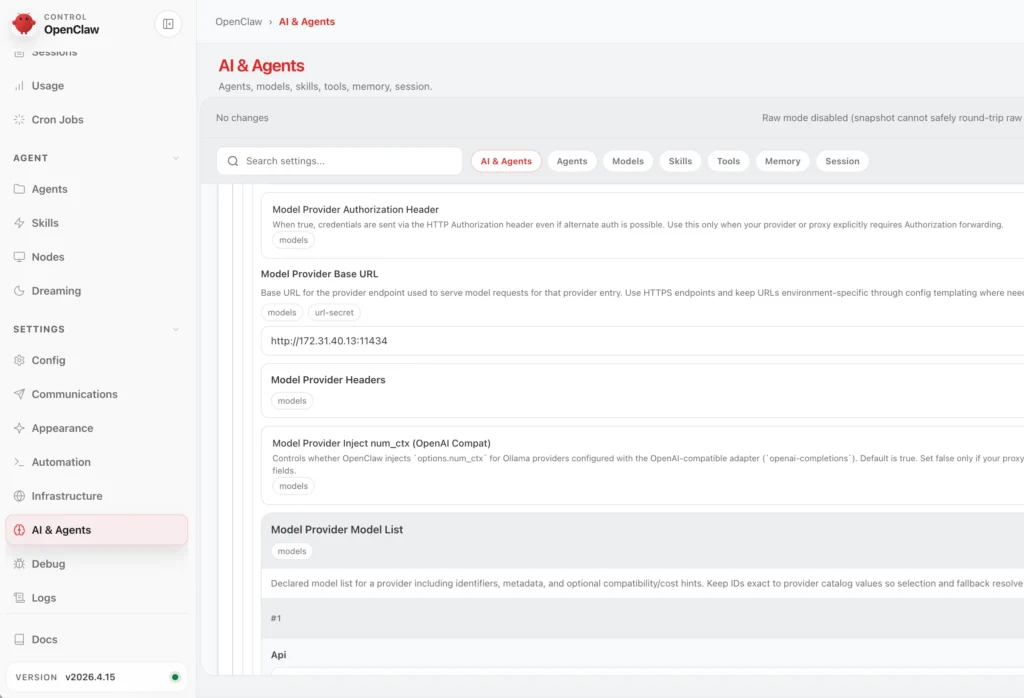Switch to the Skills filter tab
This screenshot has height=698, width=1024.
pos(680,161)
